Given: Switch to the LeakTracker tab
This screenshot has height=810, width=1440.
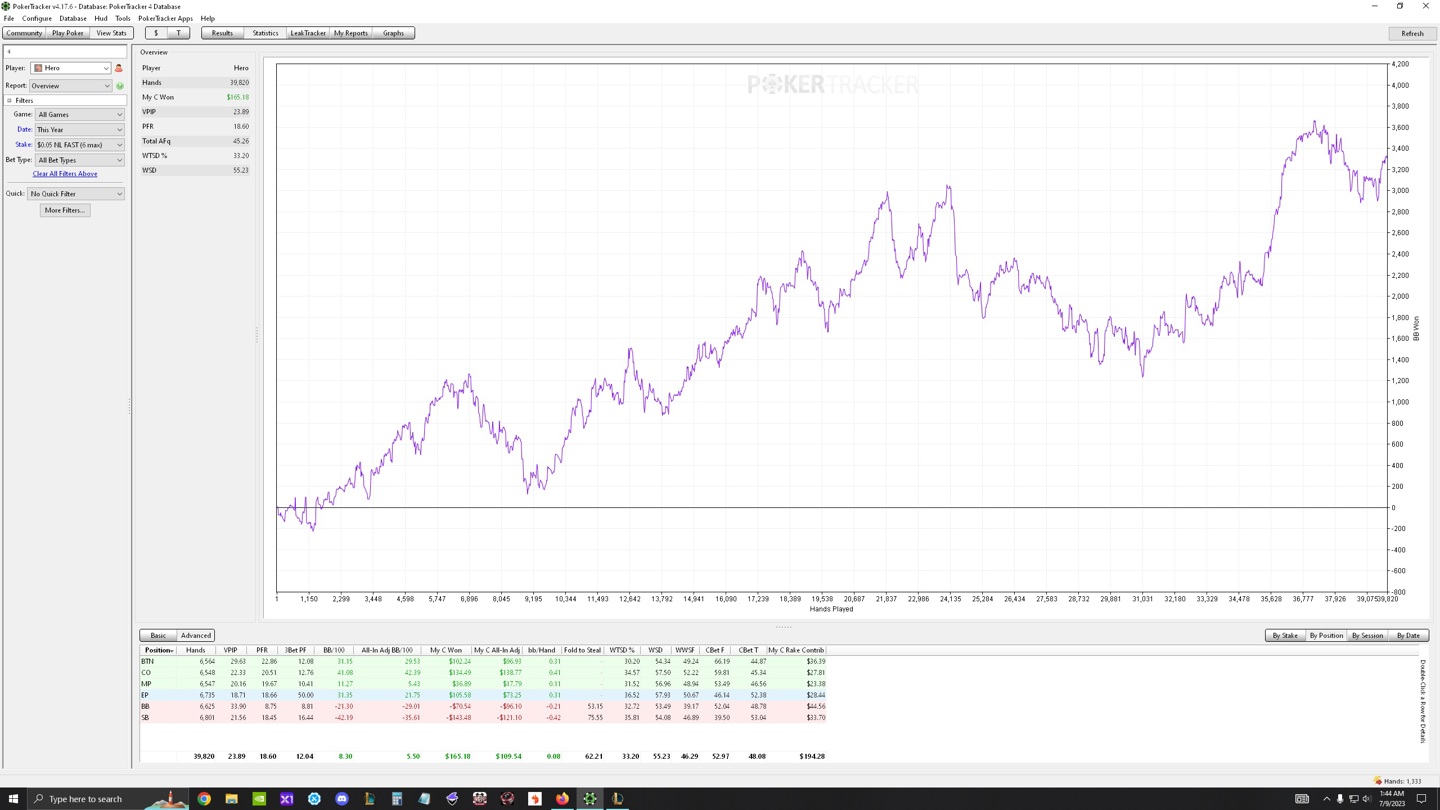Looking at the screenshot, I should 307,33.
